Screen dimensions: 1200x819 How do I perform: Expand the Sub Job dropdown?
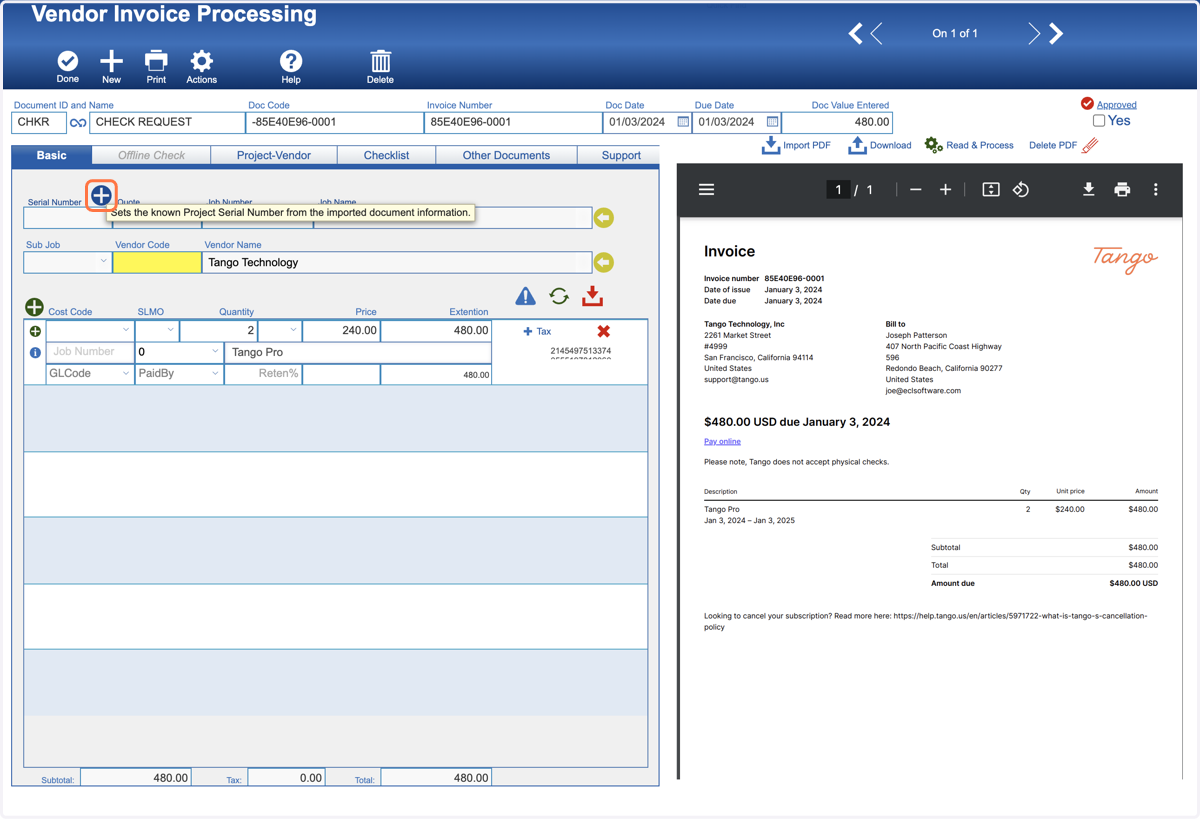pyautogui.click(x=103, y=262)
